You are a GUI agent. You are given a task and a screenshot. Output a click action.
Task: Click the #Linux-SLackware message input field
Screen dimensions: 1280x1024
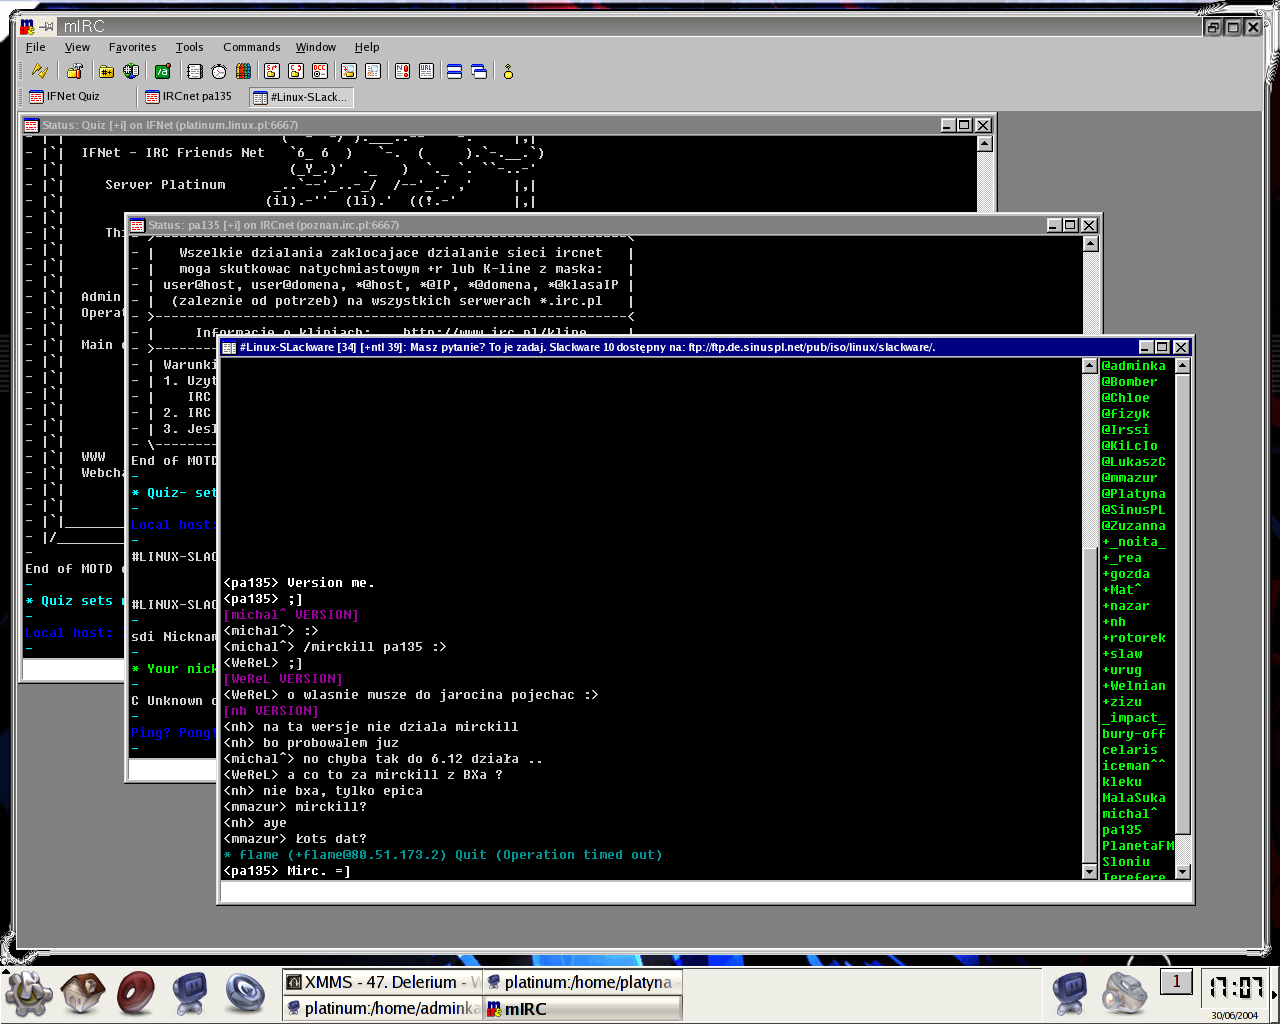pos(706,892)
